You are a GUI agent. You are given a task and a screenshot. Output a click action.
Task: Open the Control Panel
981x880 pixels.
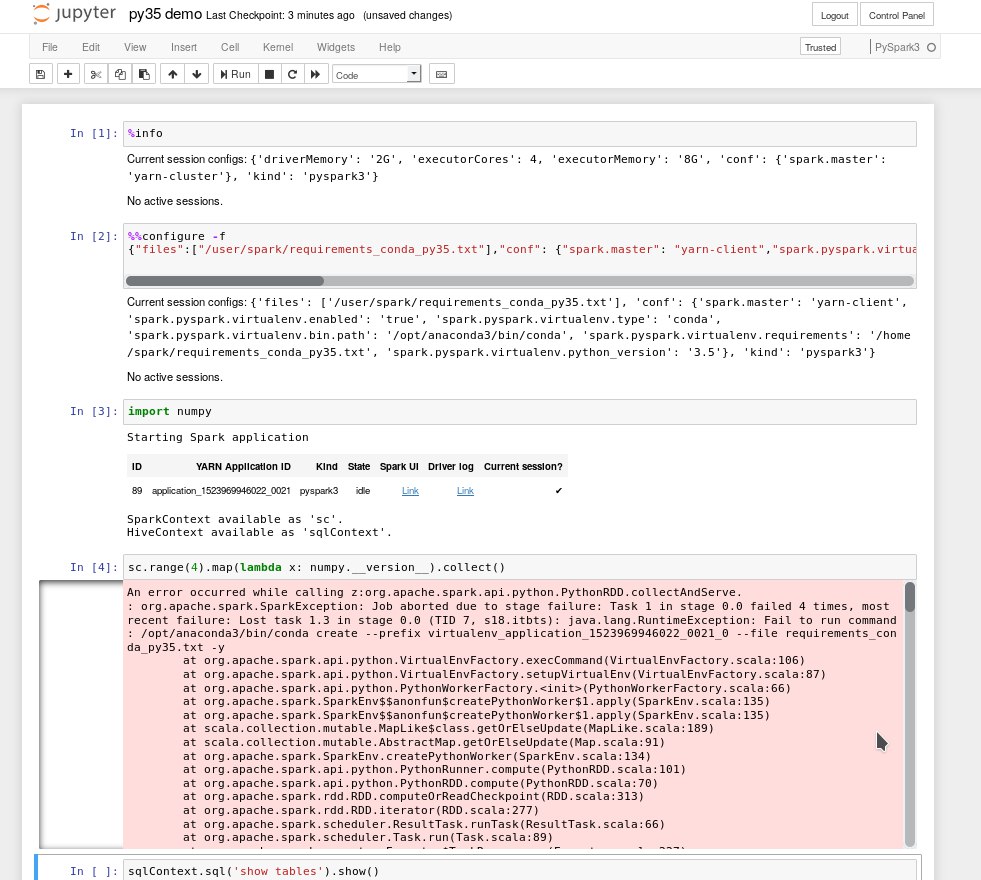click(x=897, y=15)
